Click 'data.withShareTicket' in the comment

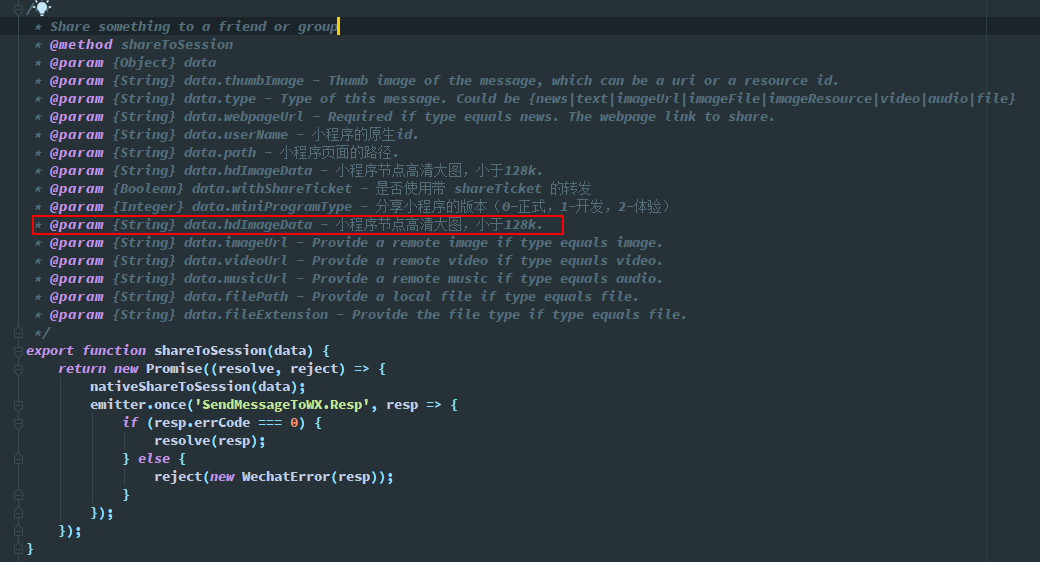(271, 188)
